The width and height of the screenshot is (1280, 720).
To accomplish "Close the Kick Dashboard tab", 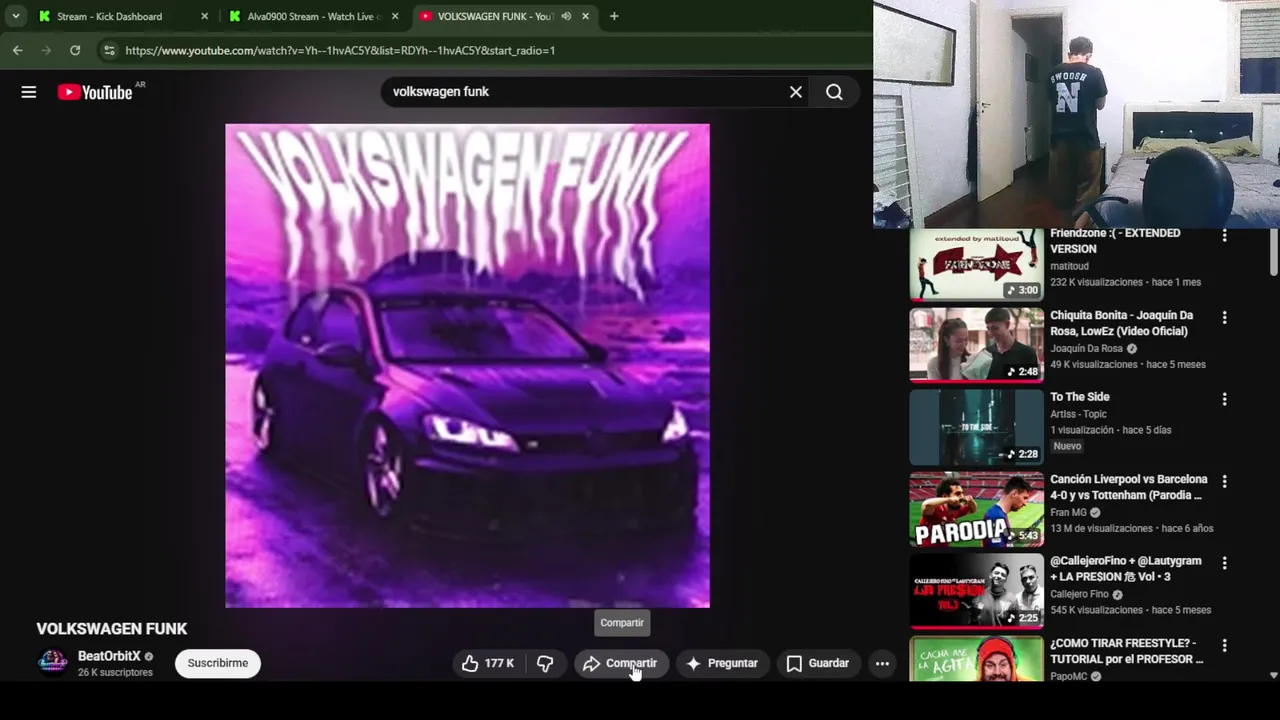I will tap(205, 16).
